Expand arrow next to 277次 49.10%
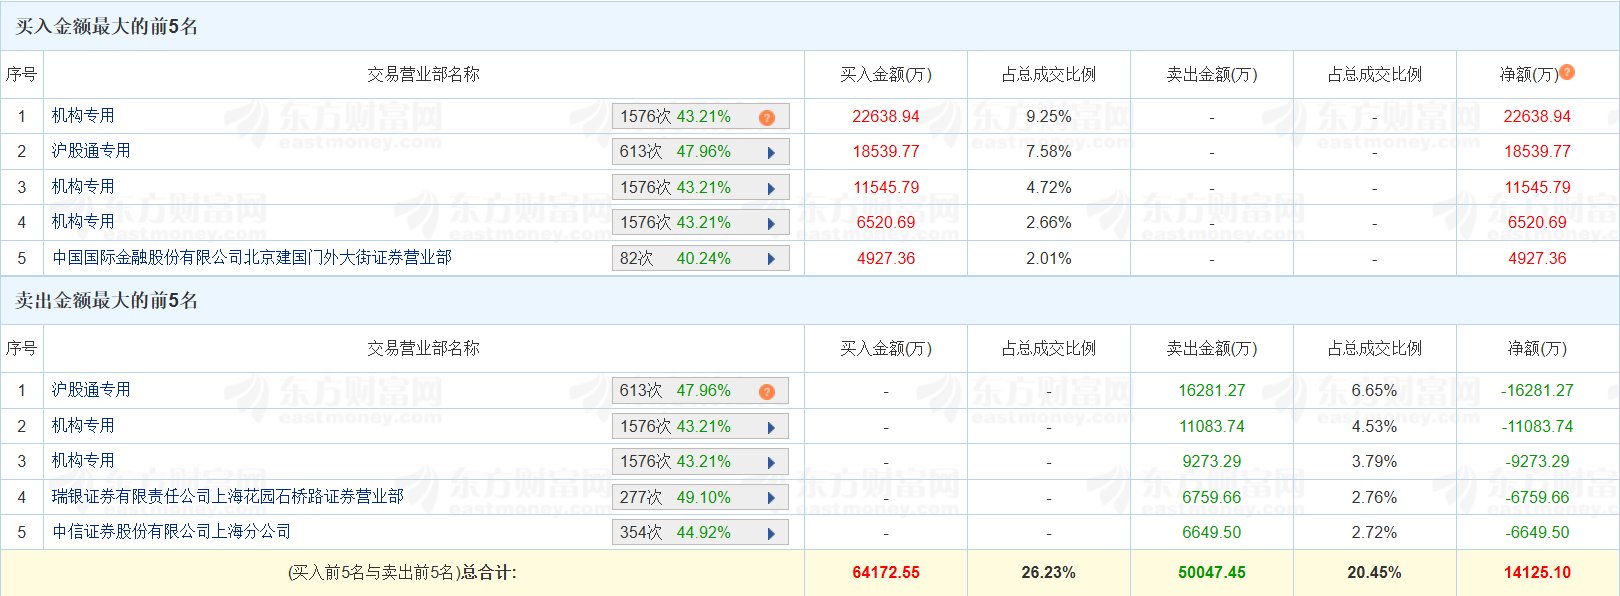 tap(771, 498)
